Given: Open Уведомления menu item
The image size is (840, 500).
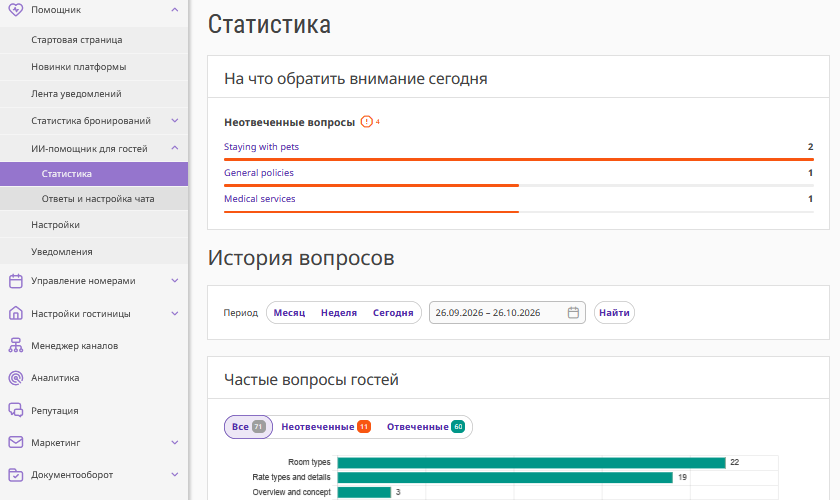Looking at the screenshot, I should pos(94,251).
